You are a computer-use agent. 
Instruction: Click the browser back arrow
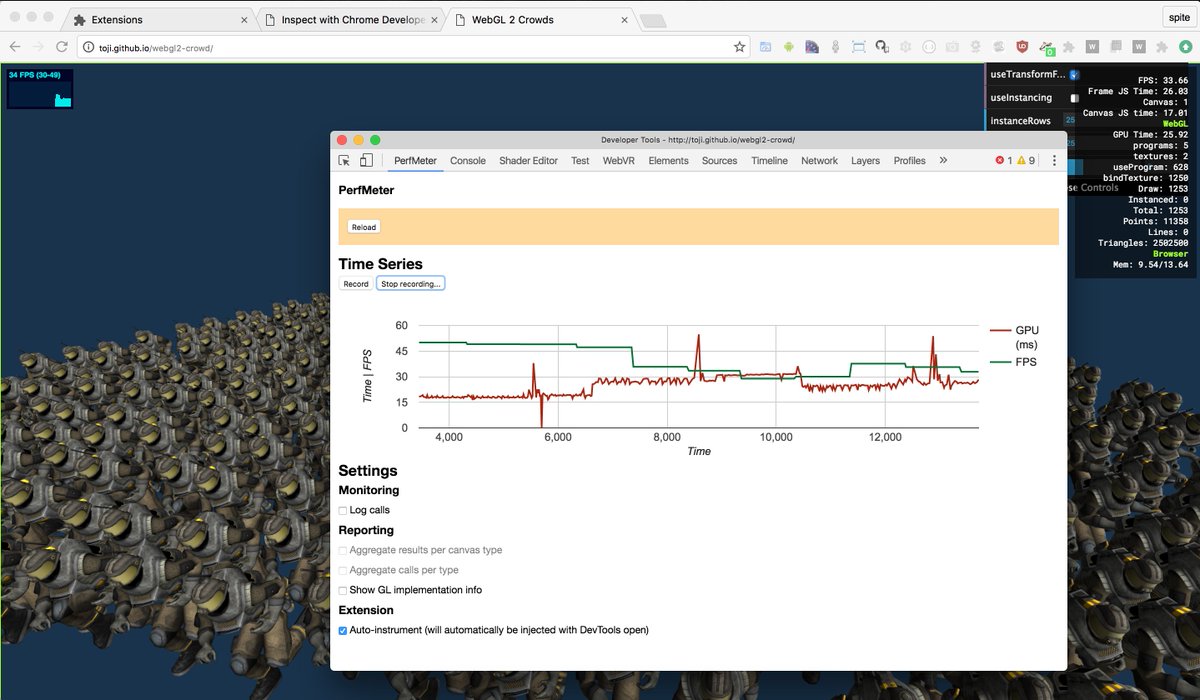click(x=15, y=47)
